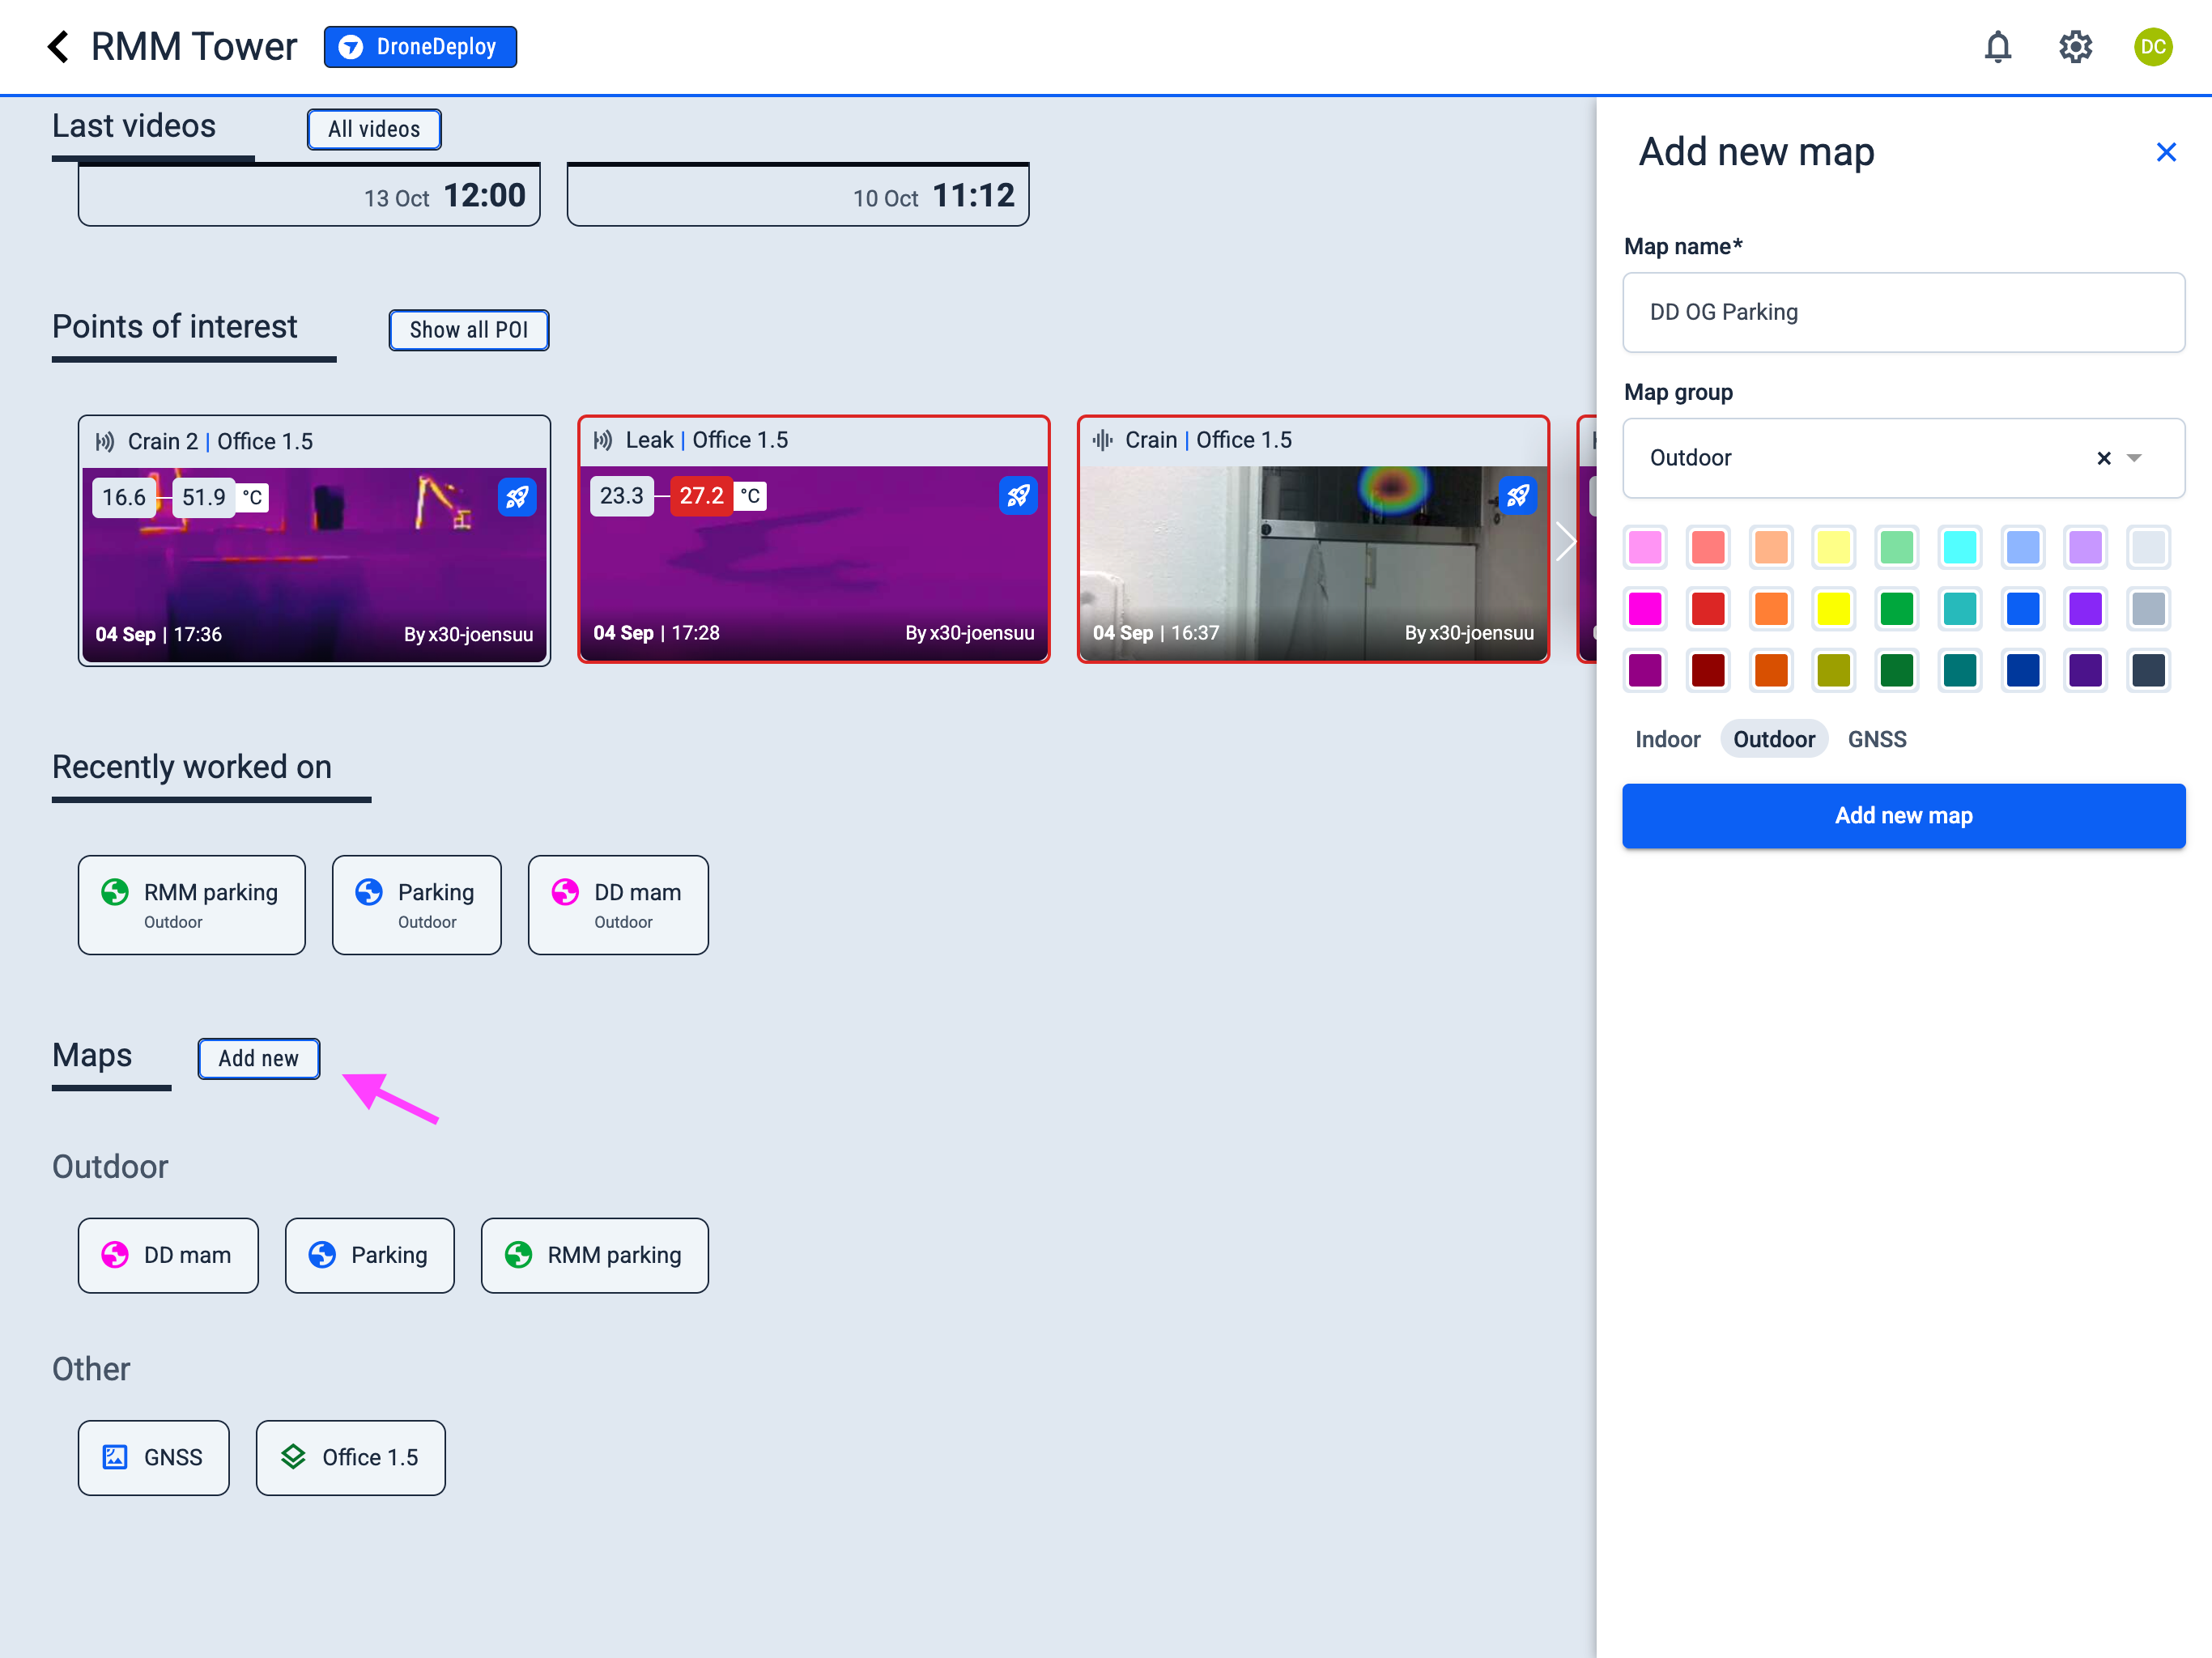This screenshot has width=2212, height=1658.
Task: Click the back arrow beside RMM Tower
Action: 58,47
